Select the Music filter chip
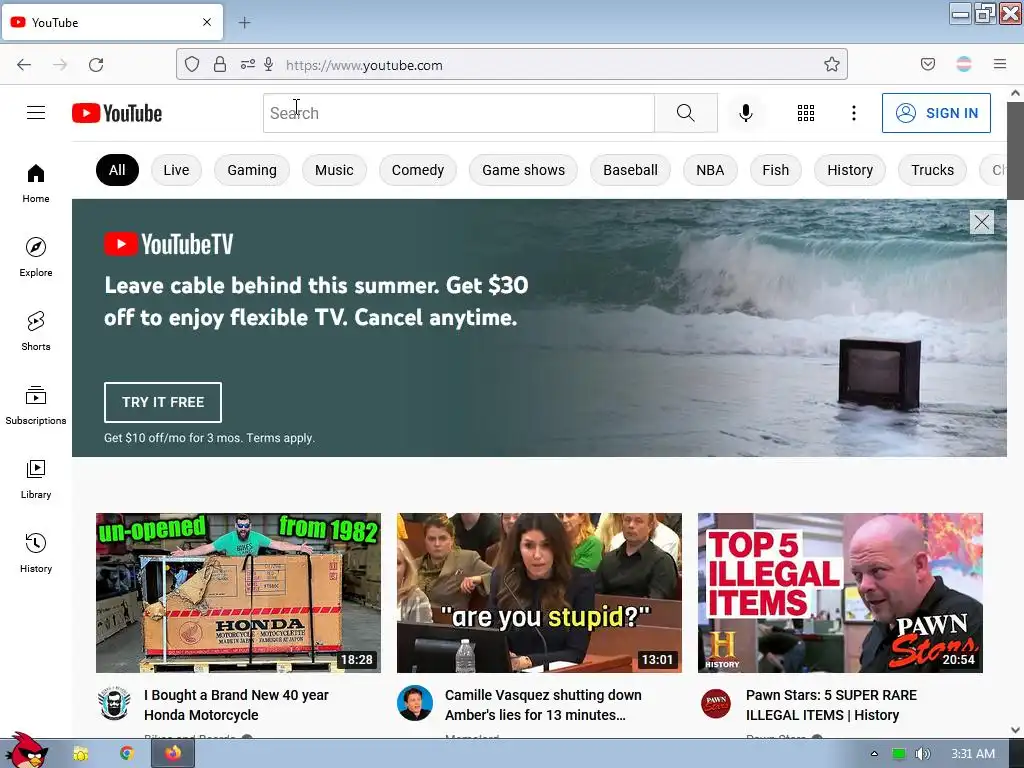Viewport: 1024px width, 768px height. (334, 170)
